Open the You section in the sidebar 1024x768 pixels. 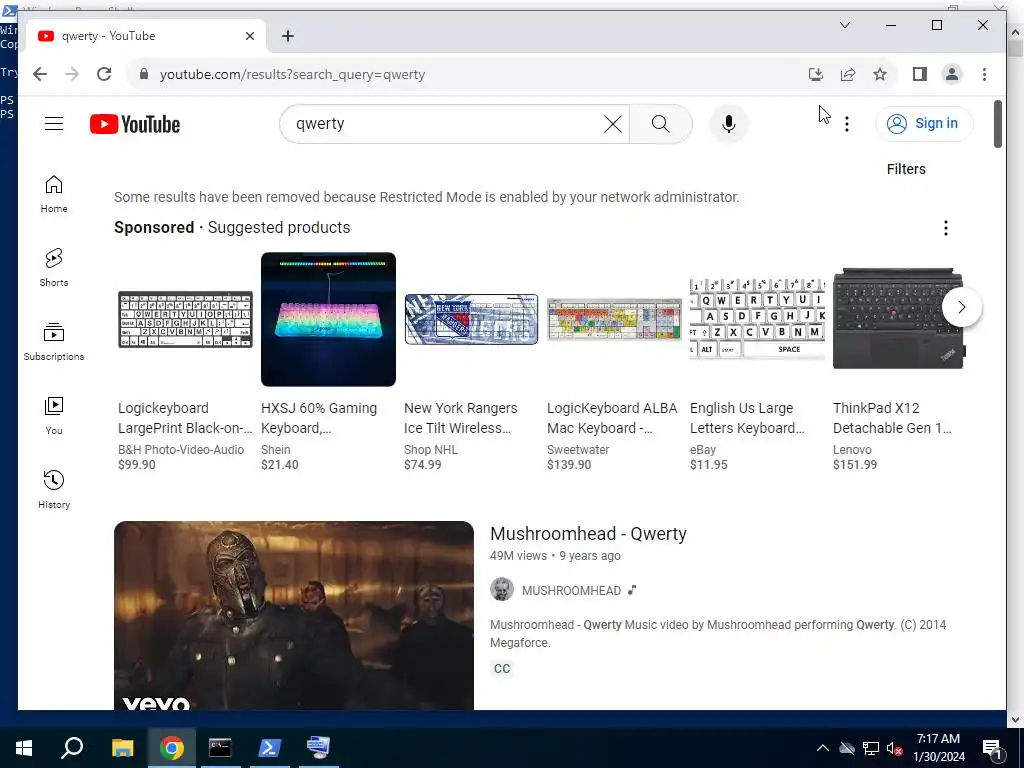[x=54, y=415]
